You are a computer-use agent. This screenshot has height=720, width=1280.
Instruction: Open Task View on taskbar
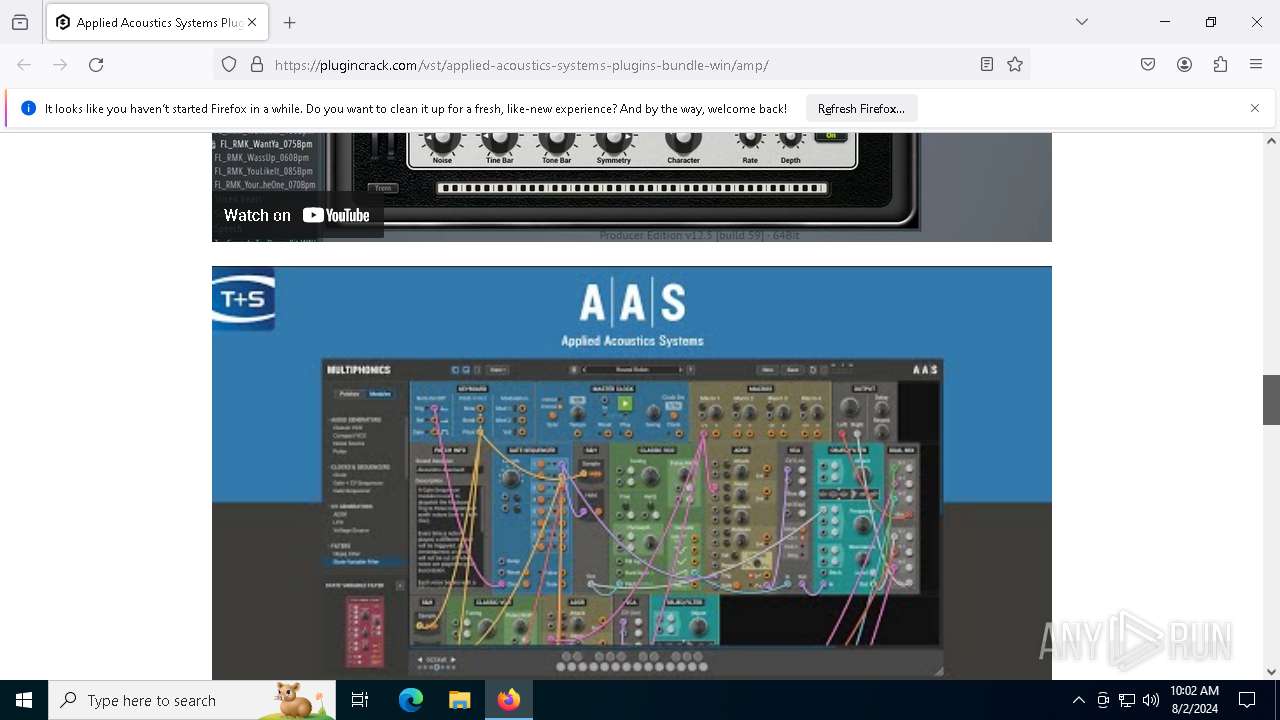pos(360,700)
